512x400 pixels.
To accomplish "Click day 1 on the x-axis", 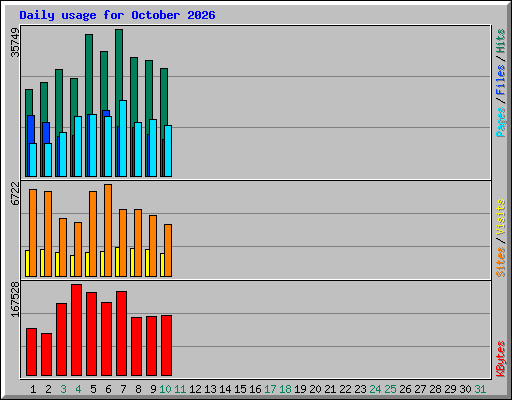I will pyautogui.click(x=33, y=389).
